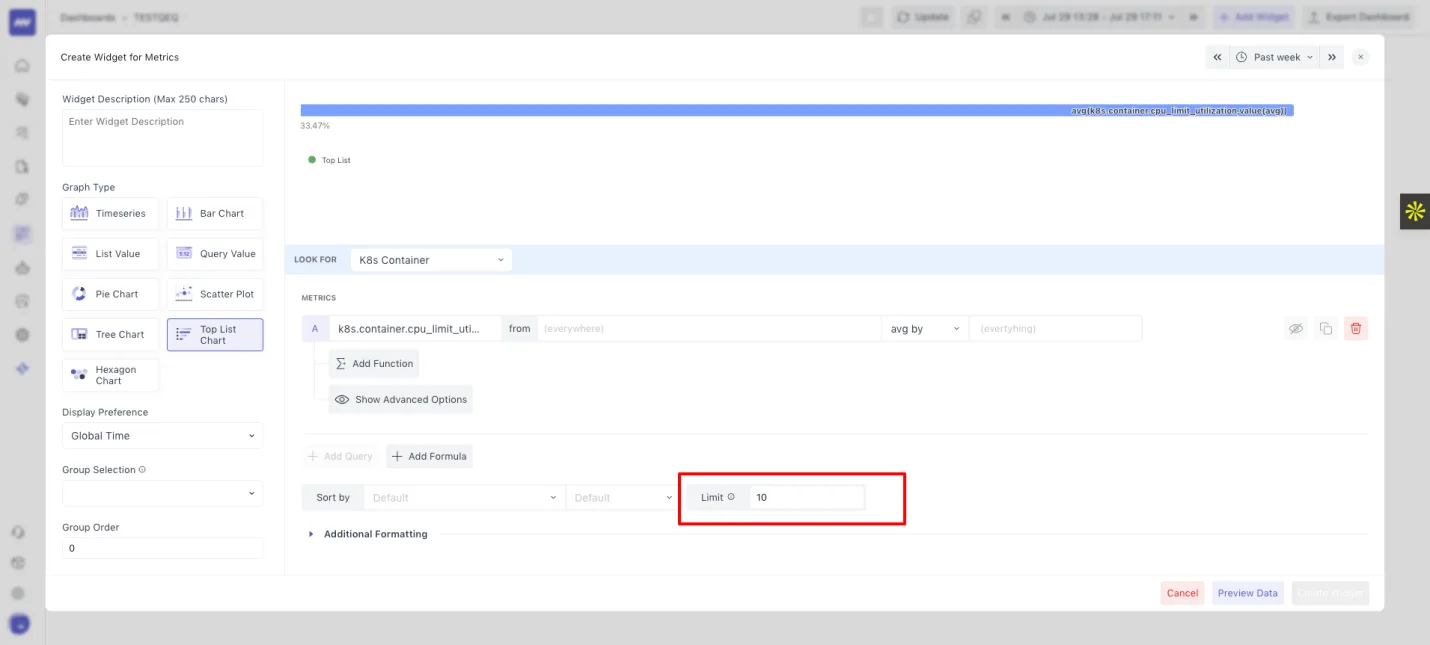1430x645 pixels.
Task: Click the Limit field showing 10
Action: pos(806,497)
